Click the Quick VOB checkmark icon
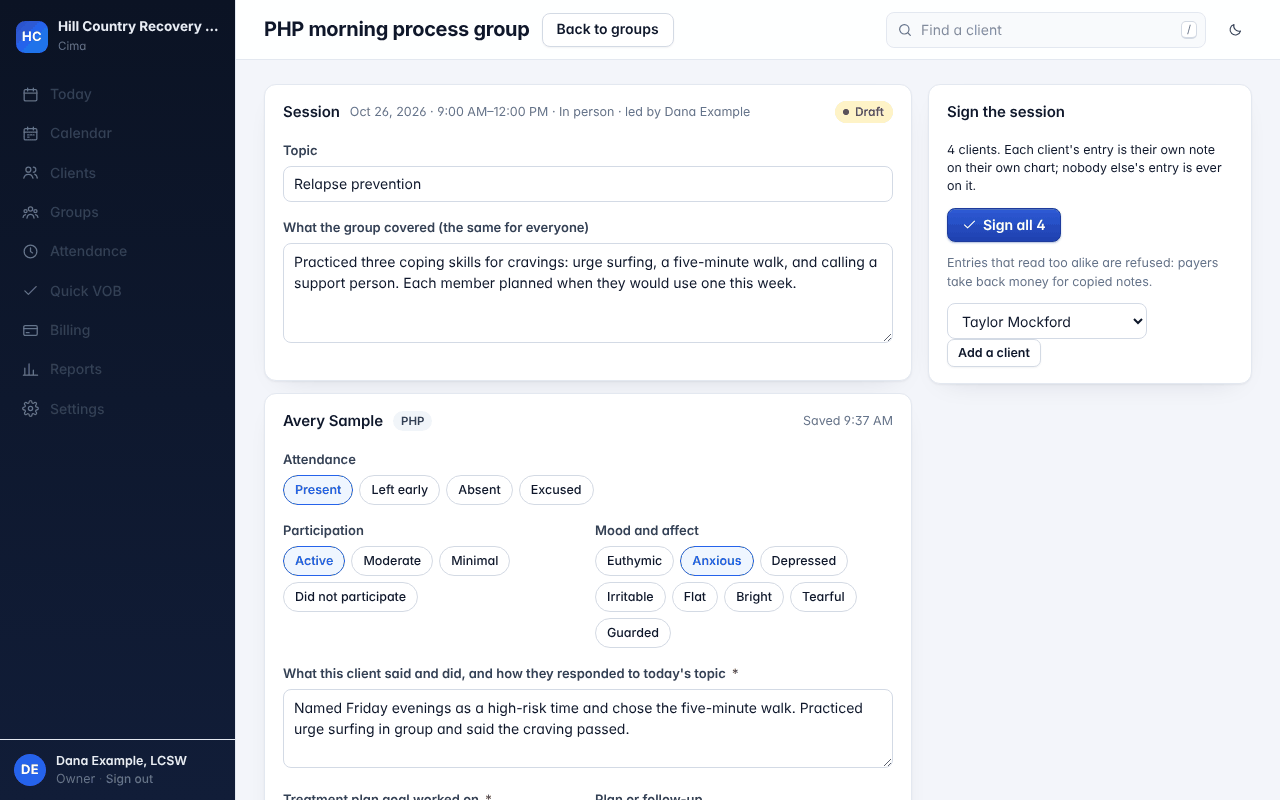Viewport: 1280px width, 800px height. point(31,291)
